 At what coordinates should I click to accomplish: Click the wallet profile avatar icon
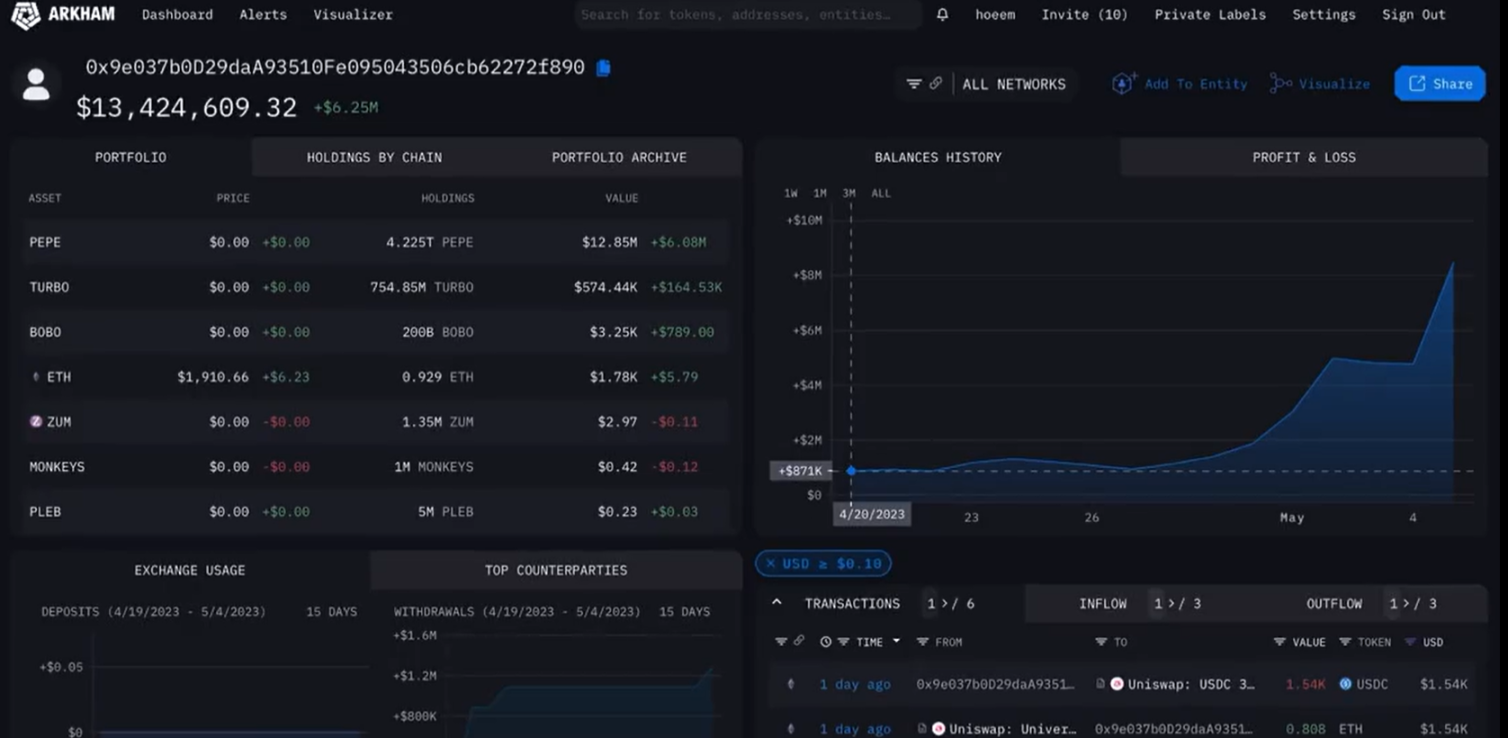coord(36,85)
